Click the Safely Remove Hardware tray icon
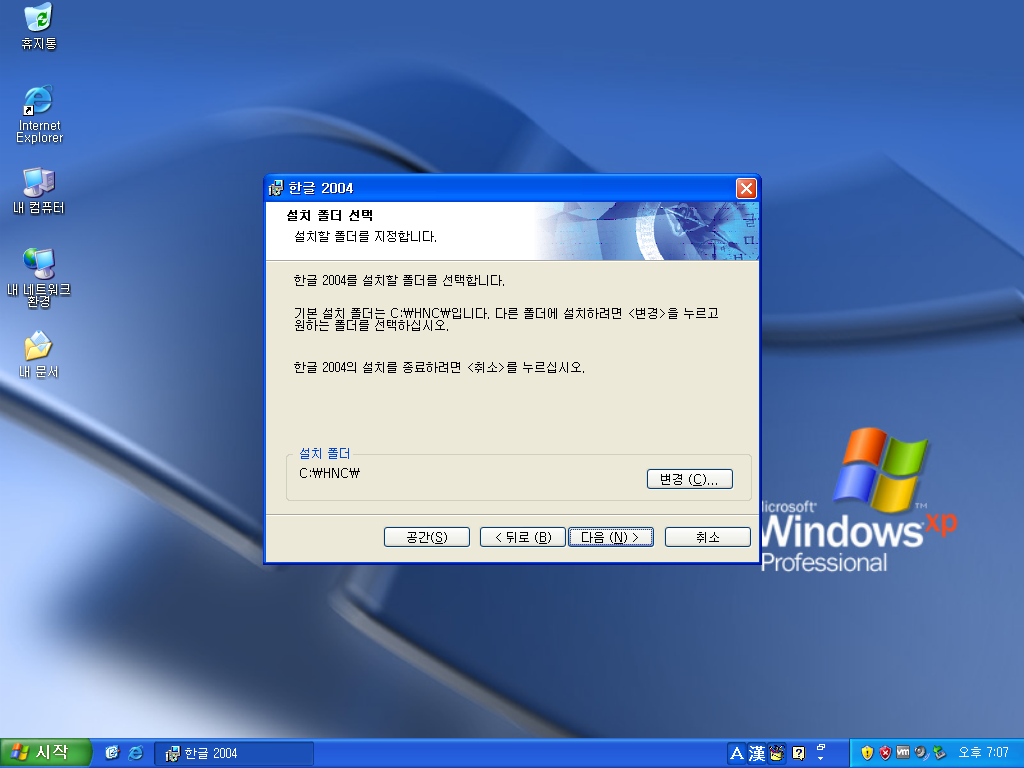 939,753
